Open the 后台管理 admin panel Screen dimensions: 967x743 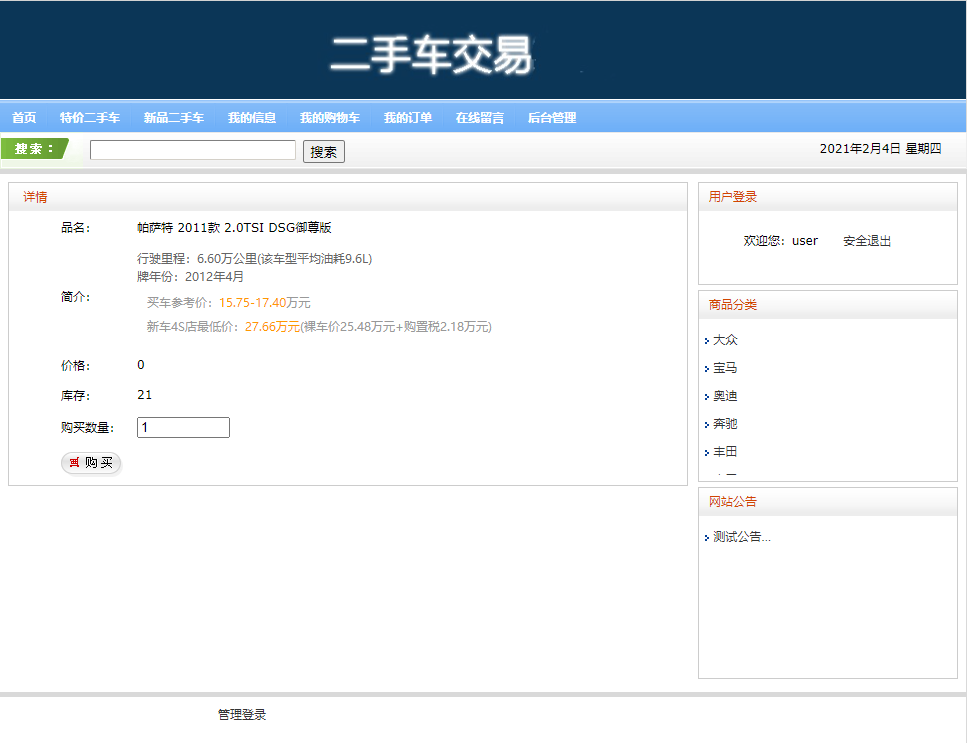[552, 117]
